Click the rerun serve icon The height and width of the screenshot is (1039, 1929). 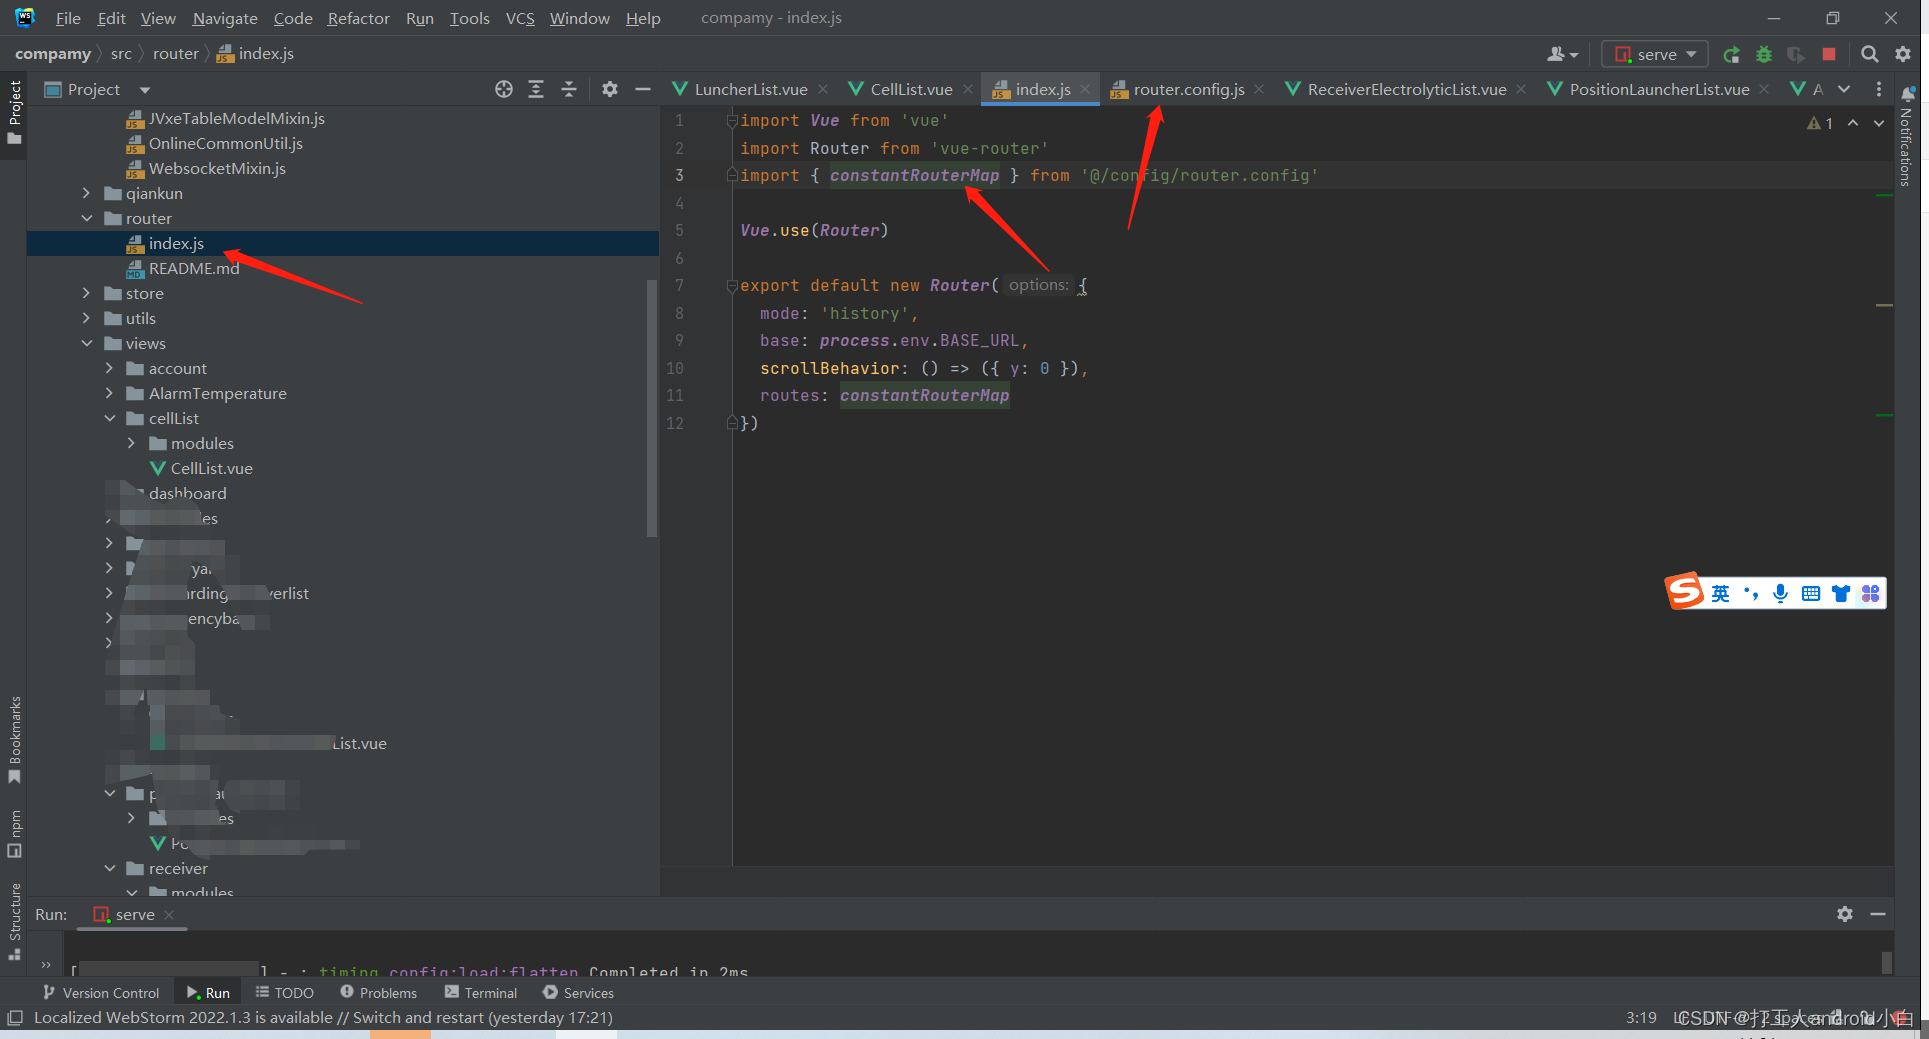1732,54
